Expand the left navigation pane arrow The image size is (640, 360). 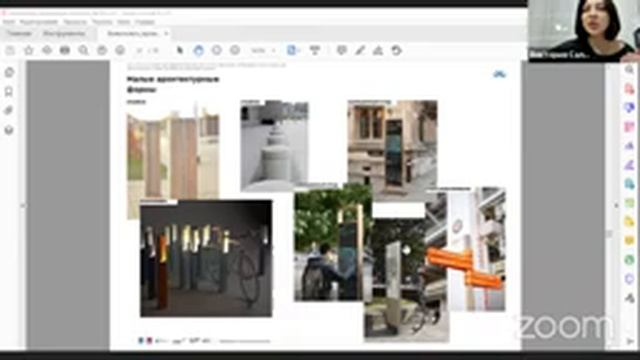pyautogui.click(x=22, y=205)
